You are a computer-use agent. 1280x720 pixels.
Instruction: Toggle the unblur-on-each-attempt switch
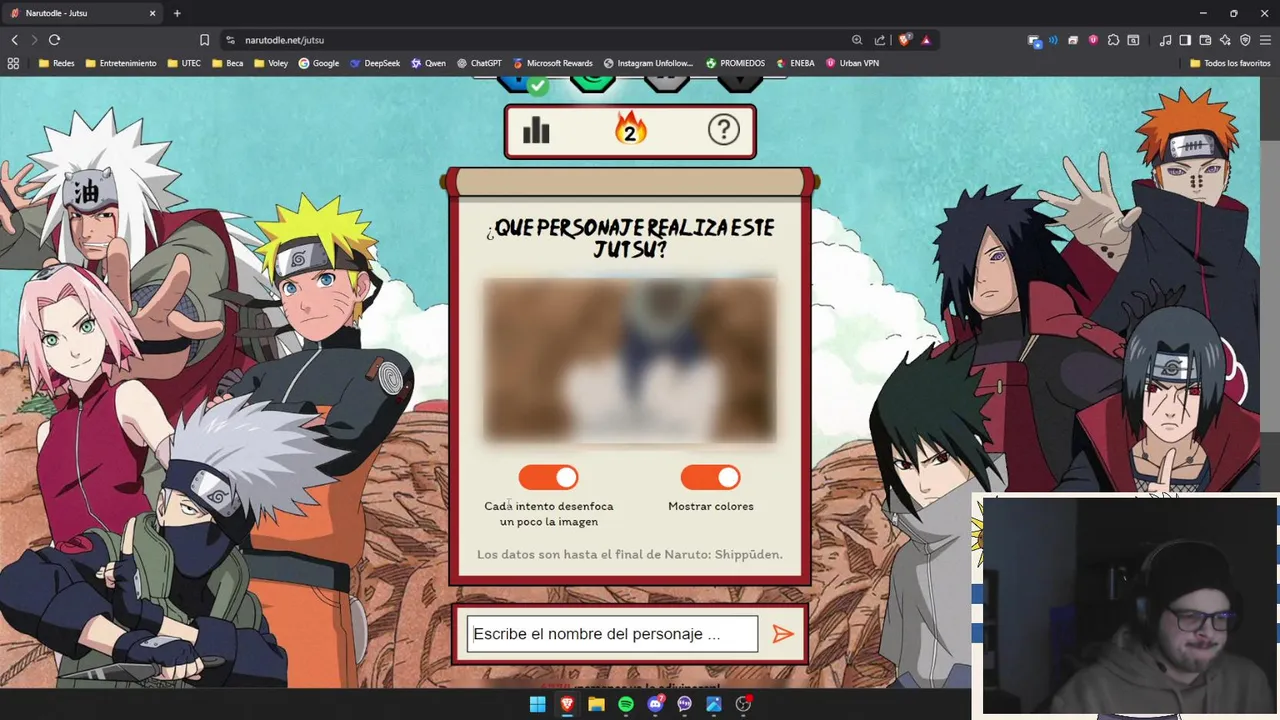click(x=548, y=477)
